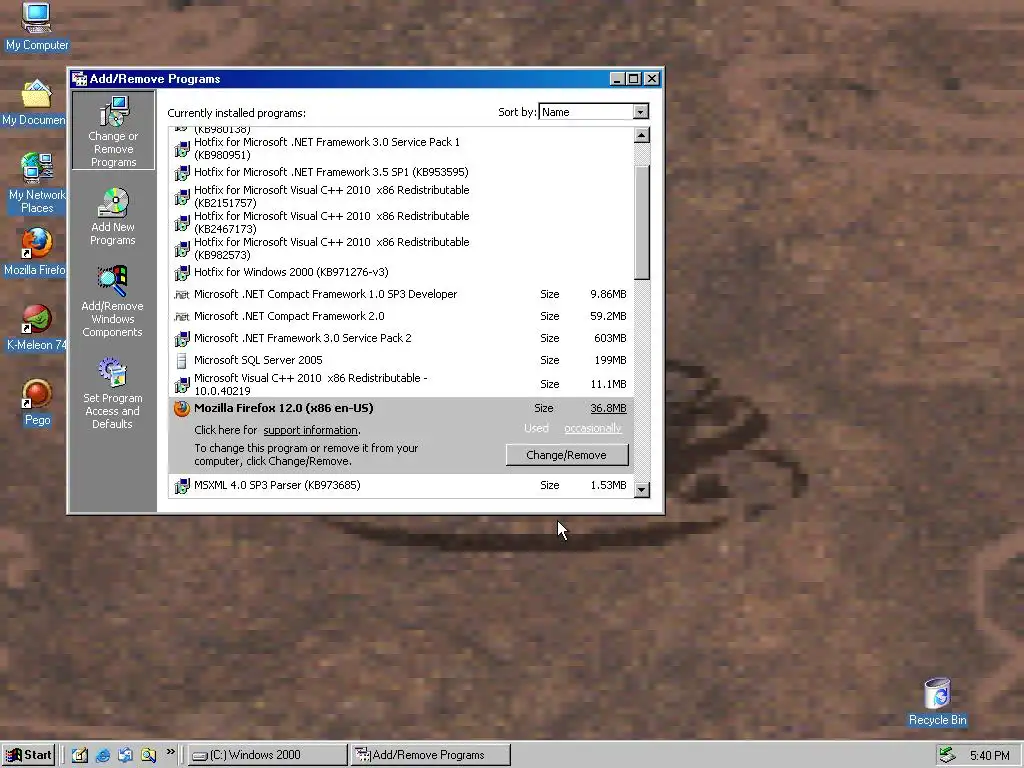Viewport: 1024px width, 768px height.
Task: Click icon beside Hotfix for Windows 2000 KB971276-v3
Action: click(182, 273)
